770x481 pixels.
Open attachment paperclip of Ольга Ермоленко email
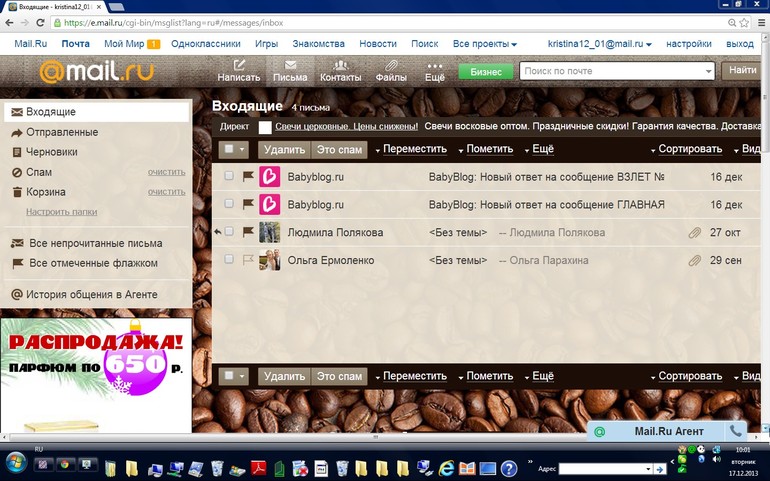click(694, 260)
